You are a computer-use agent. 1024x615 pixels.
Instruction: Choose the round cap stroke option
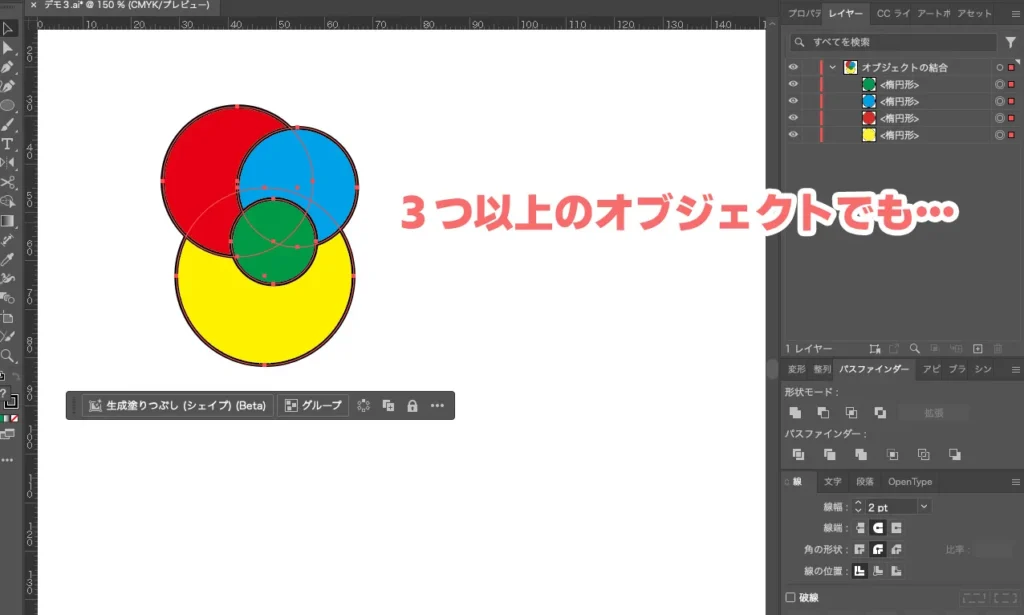tap(878, 527)
